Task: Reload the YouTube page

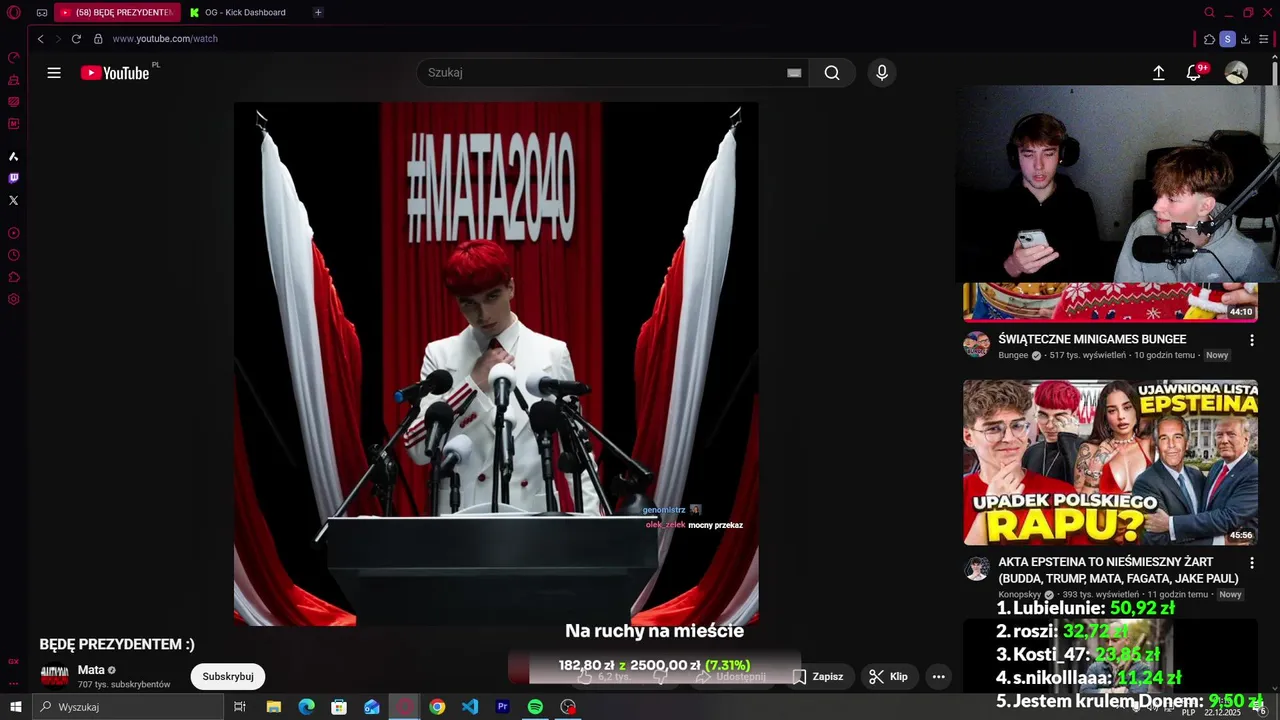Action: click(76, 39)
